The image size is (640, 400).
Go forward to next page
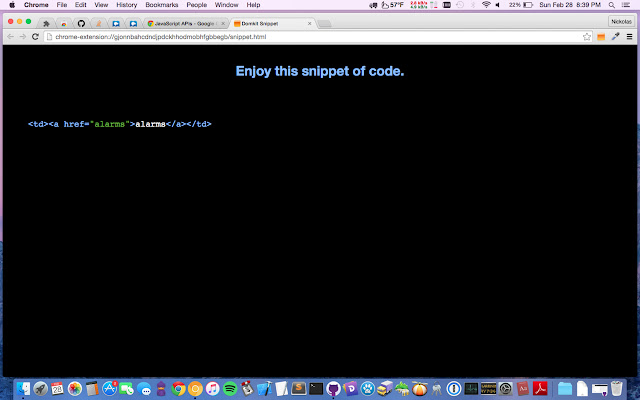(x=23, y=37)
